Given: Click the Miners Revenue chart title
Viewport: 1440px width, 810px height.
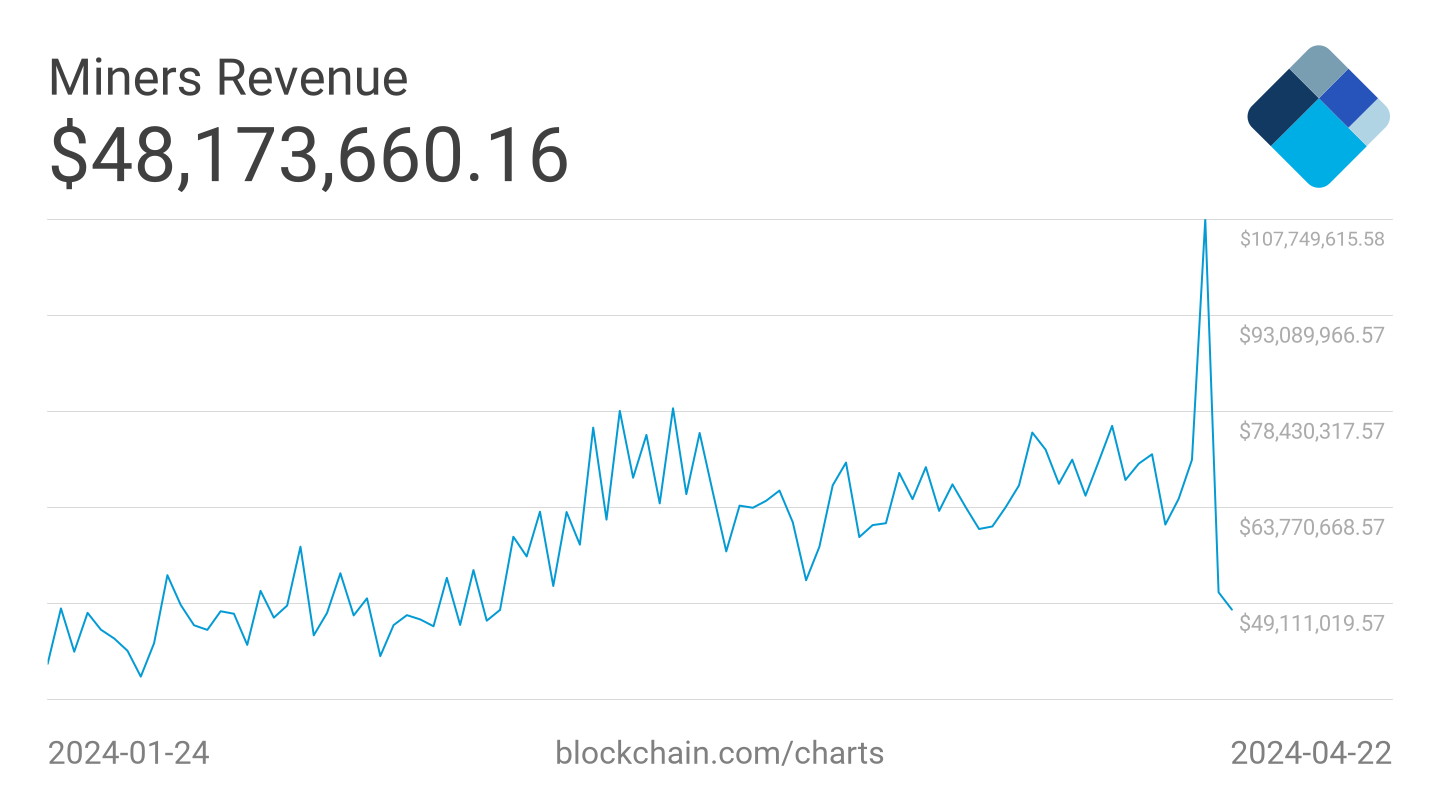Looking at the screenshot, I should point(228,78).
